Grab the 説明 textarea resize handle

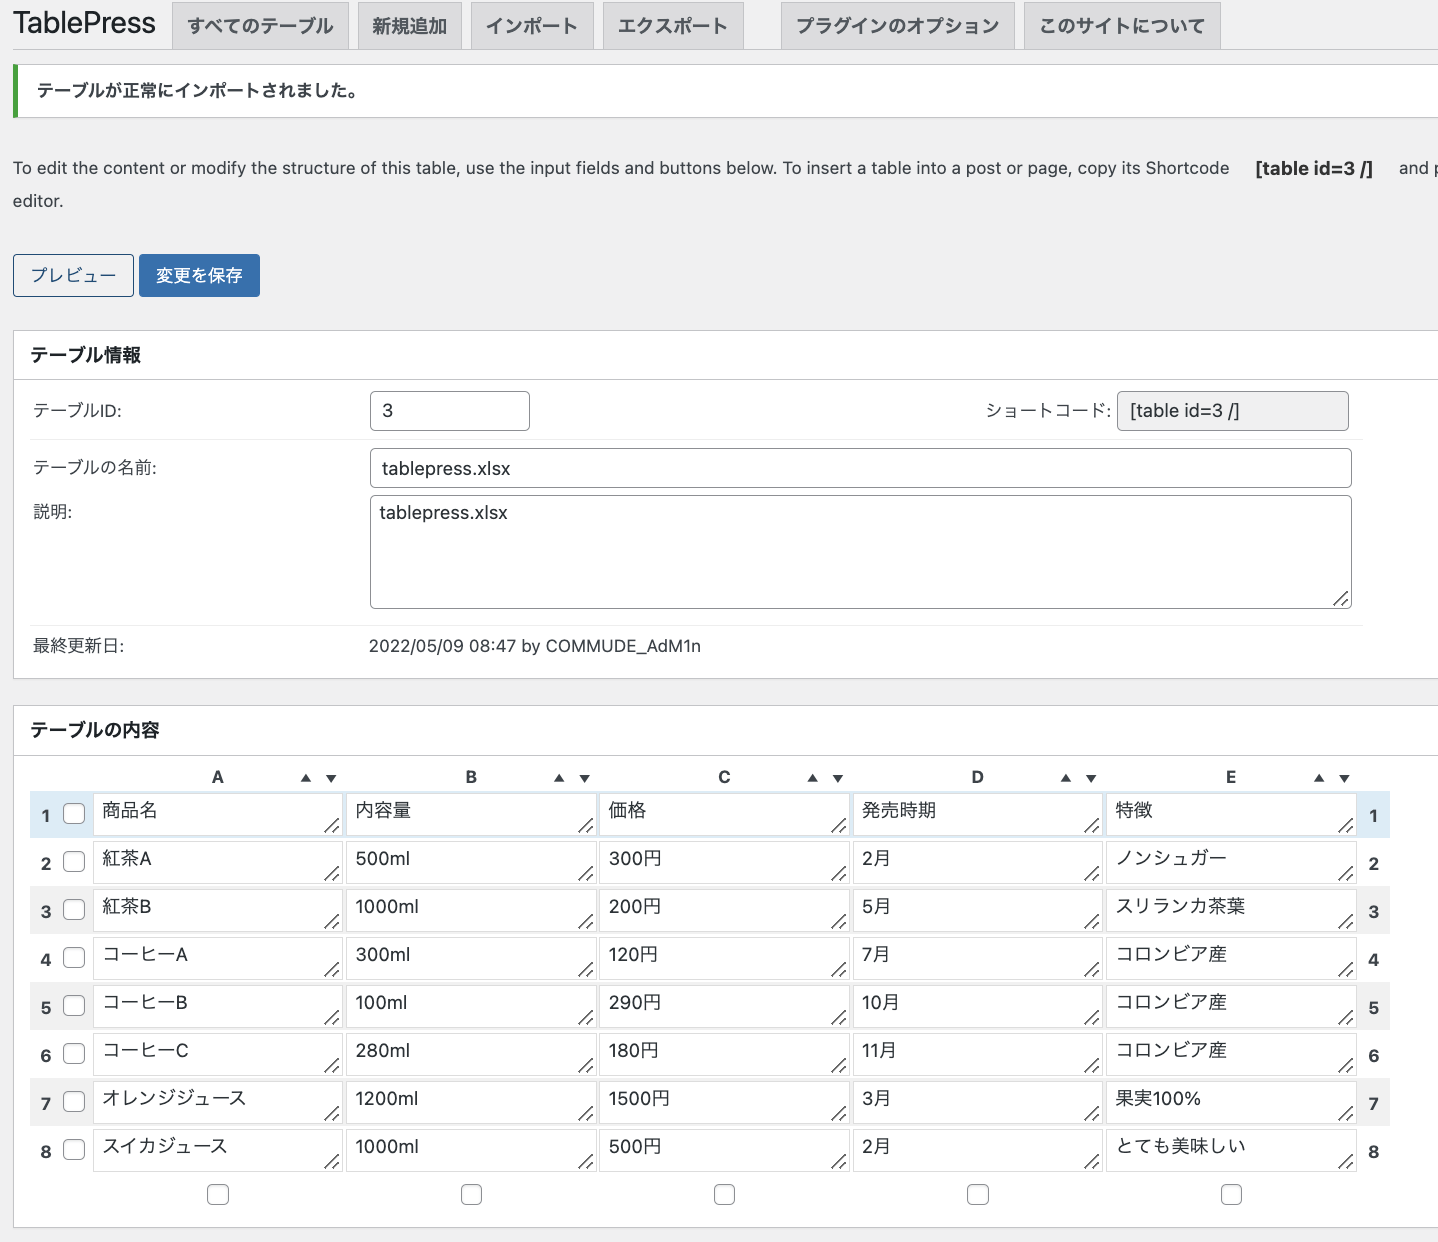[1341, 598]
